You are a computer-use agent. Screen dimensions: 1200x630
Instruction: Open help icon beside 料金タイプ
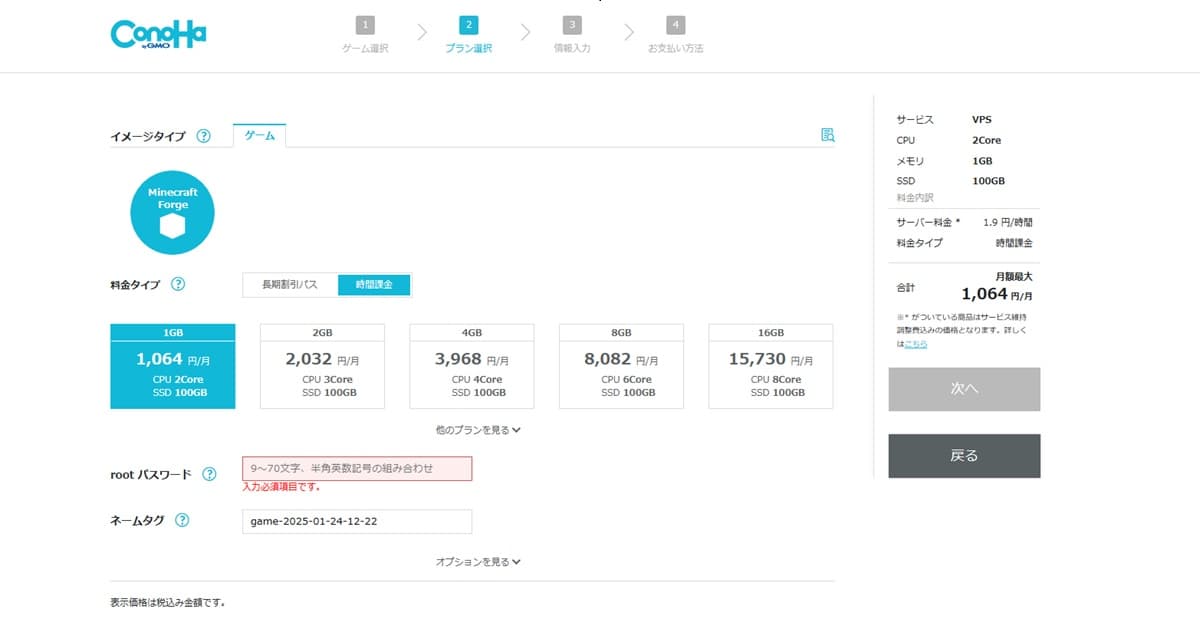[178, 284]
